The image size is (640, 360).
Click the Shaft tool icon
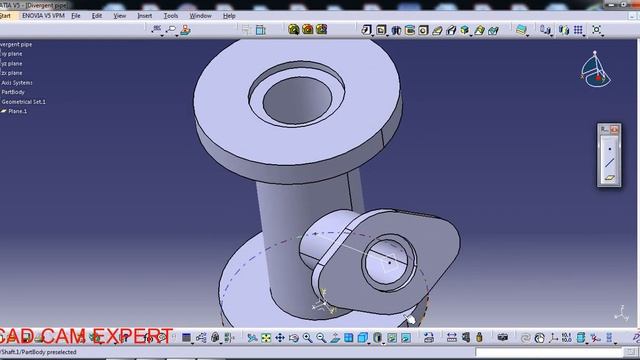[x=396, y=30]
